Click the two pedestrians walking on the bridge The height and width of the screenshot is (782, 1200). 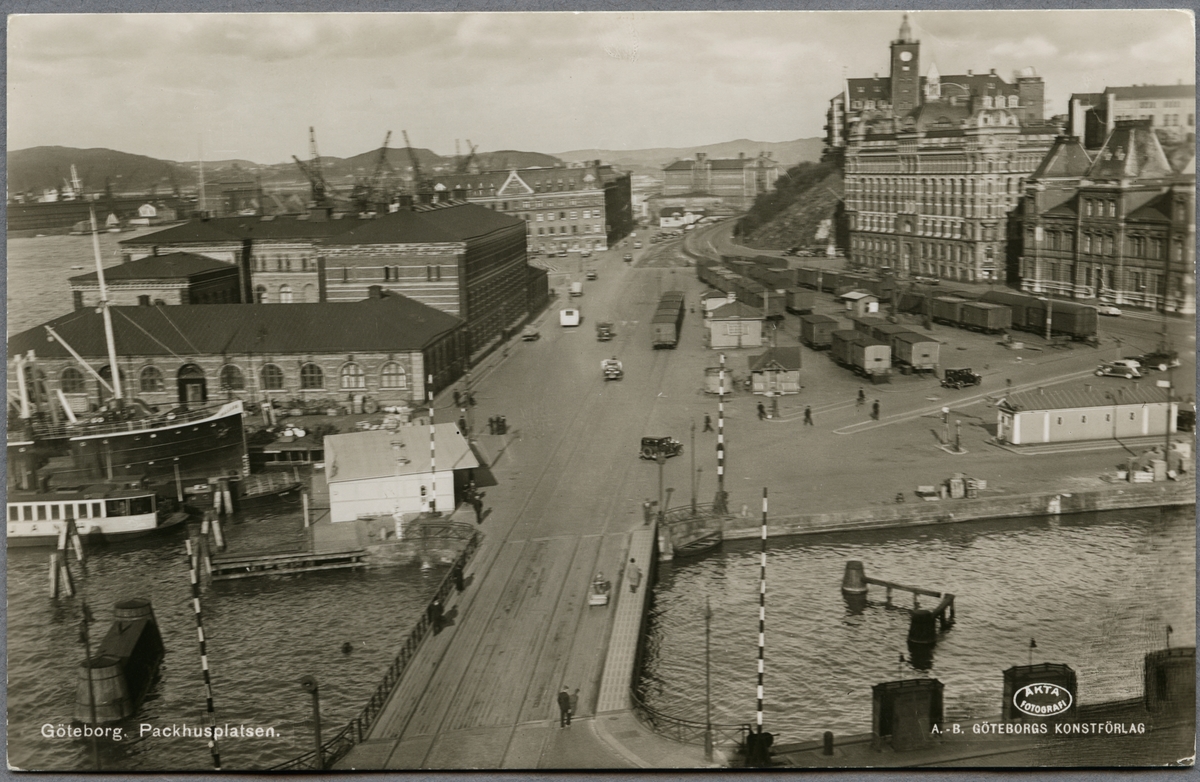pos(566,705)
